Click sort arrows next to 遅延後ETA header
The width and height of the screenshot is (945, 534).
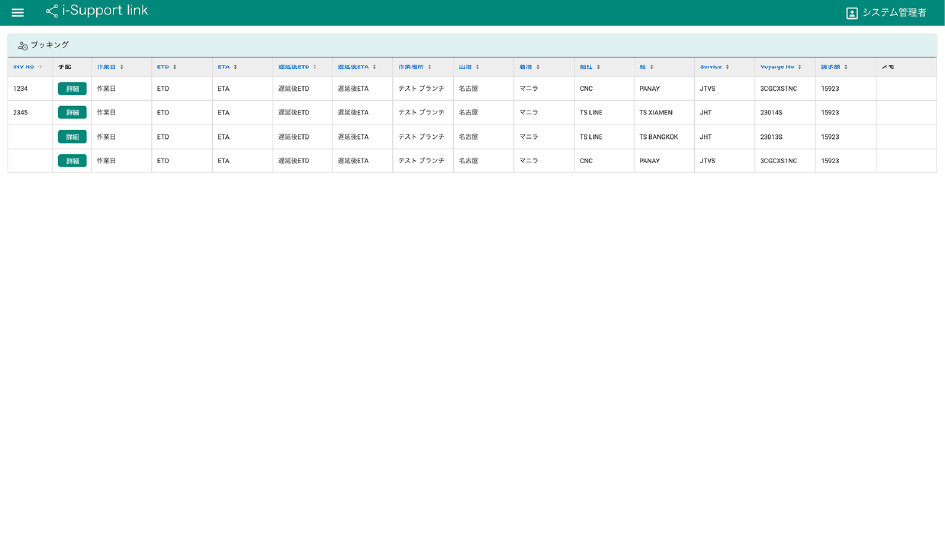374,67
